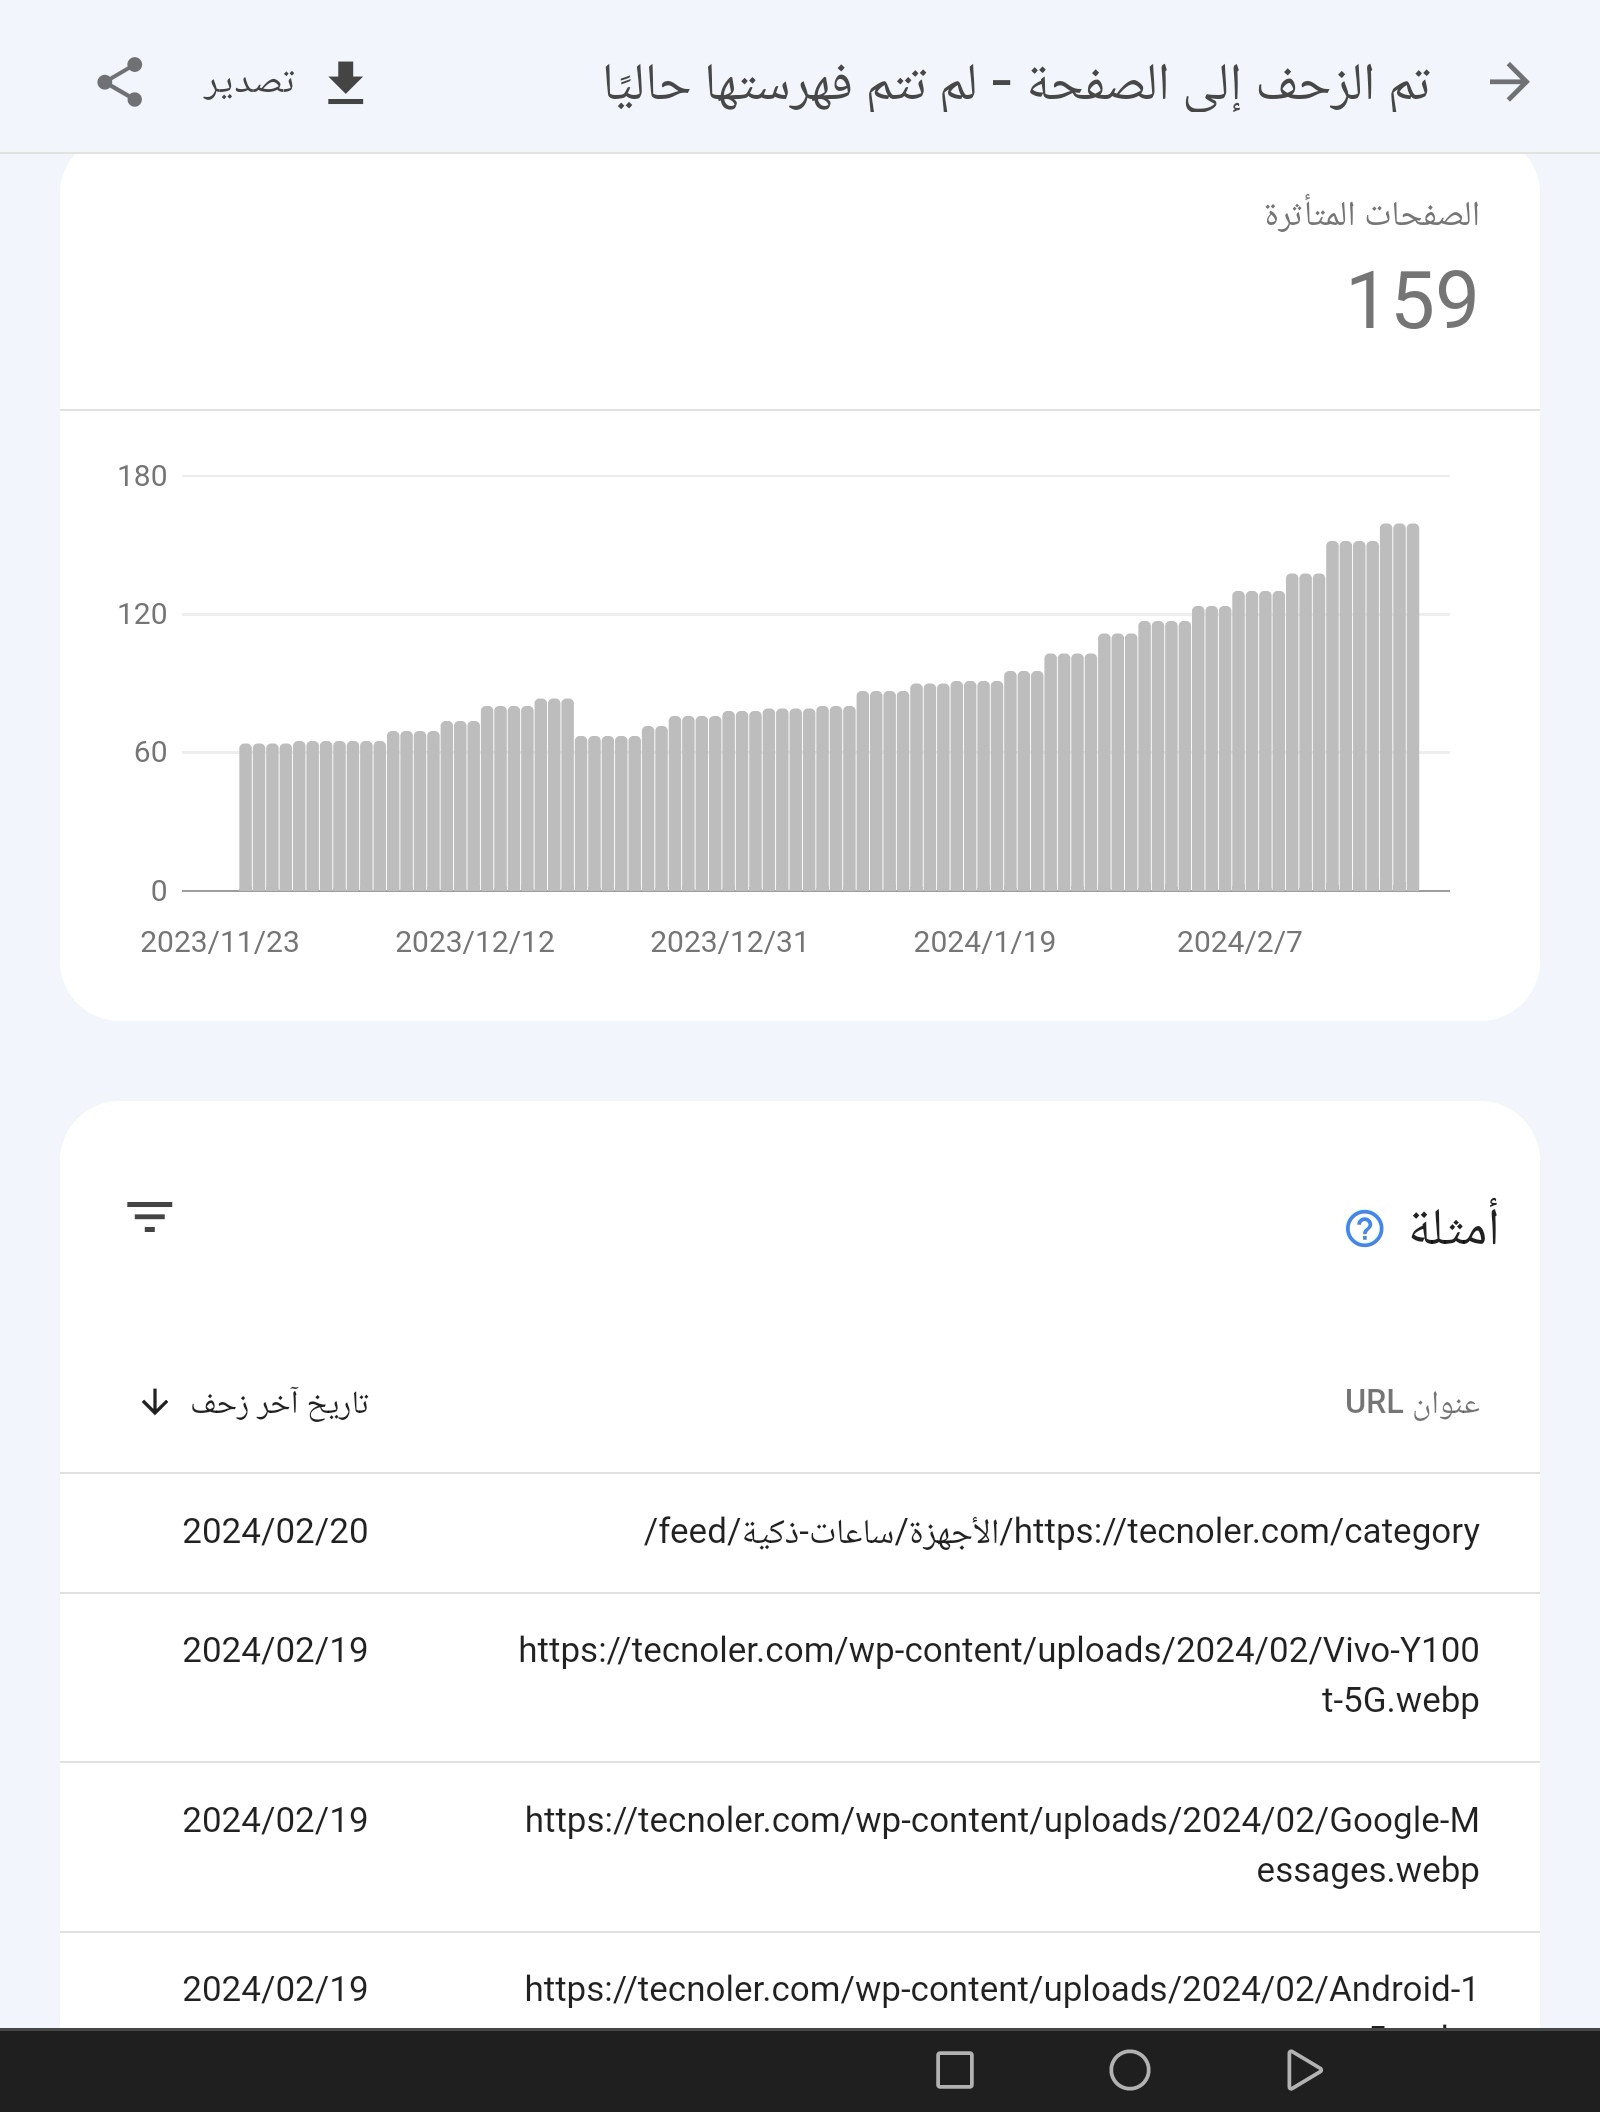Open the examples help question-mark icon
Viewport: 1600px width, 2112px height.
click(x=1364, y=1228)
